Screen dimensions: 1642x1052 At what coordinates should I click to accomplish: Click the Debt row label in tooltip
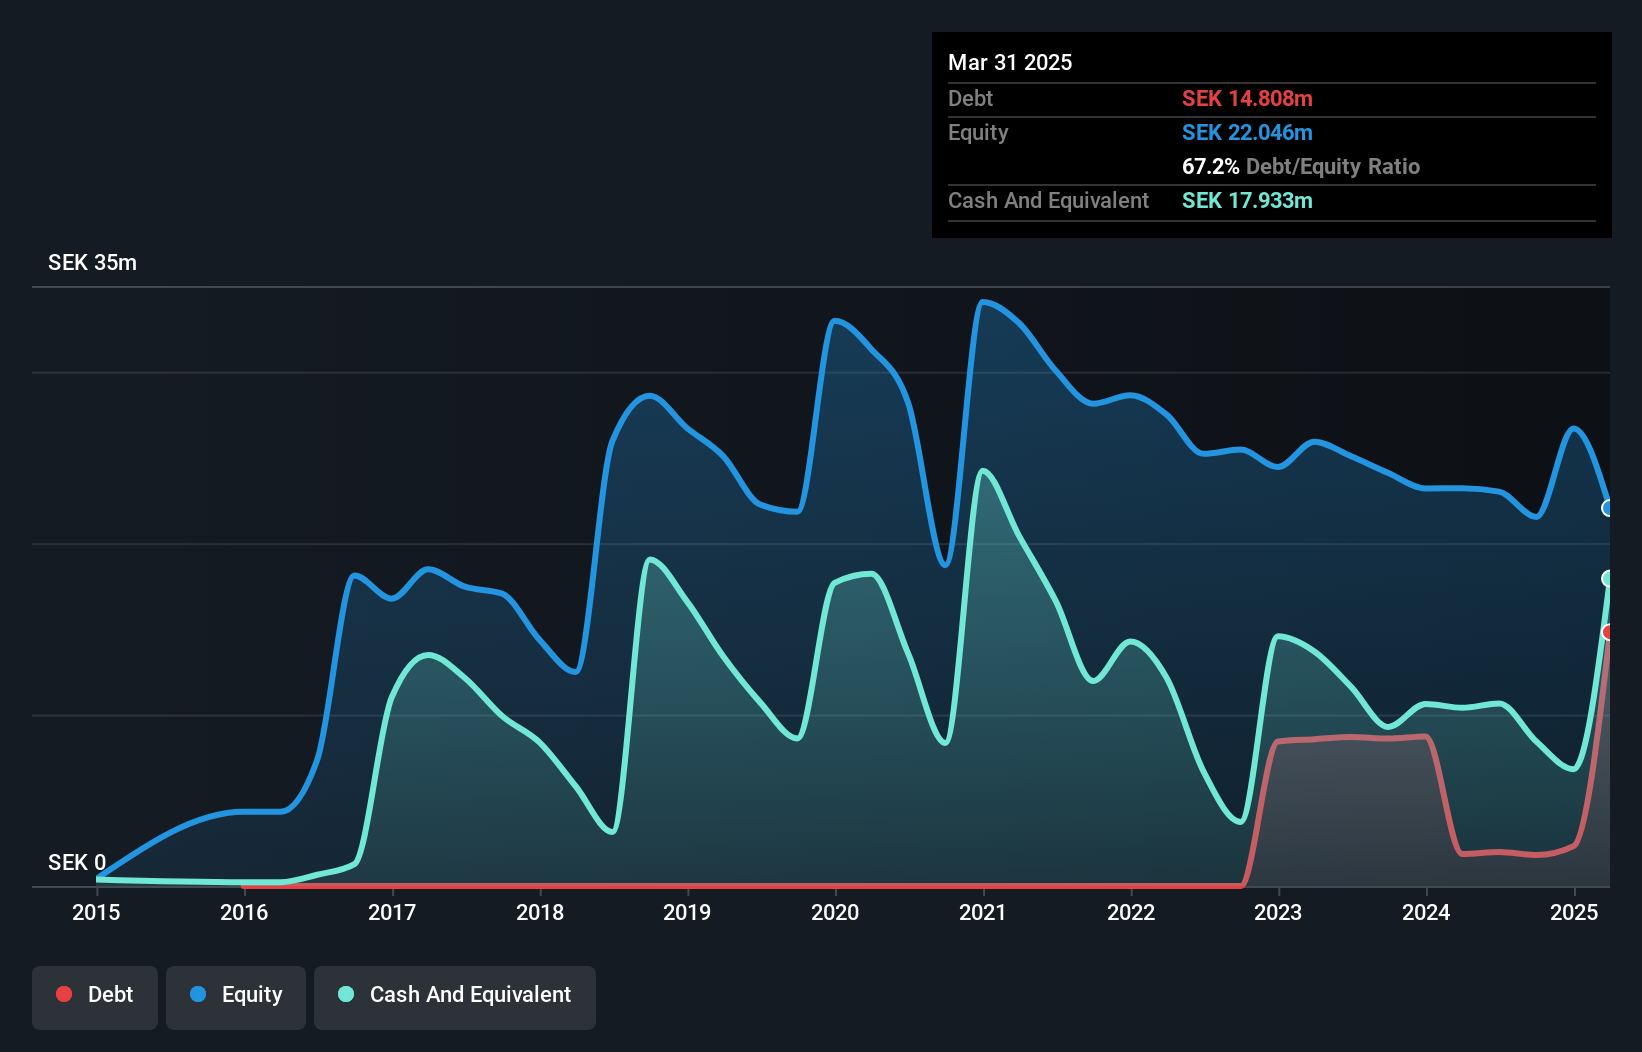970,98
